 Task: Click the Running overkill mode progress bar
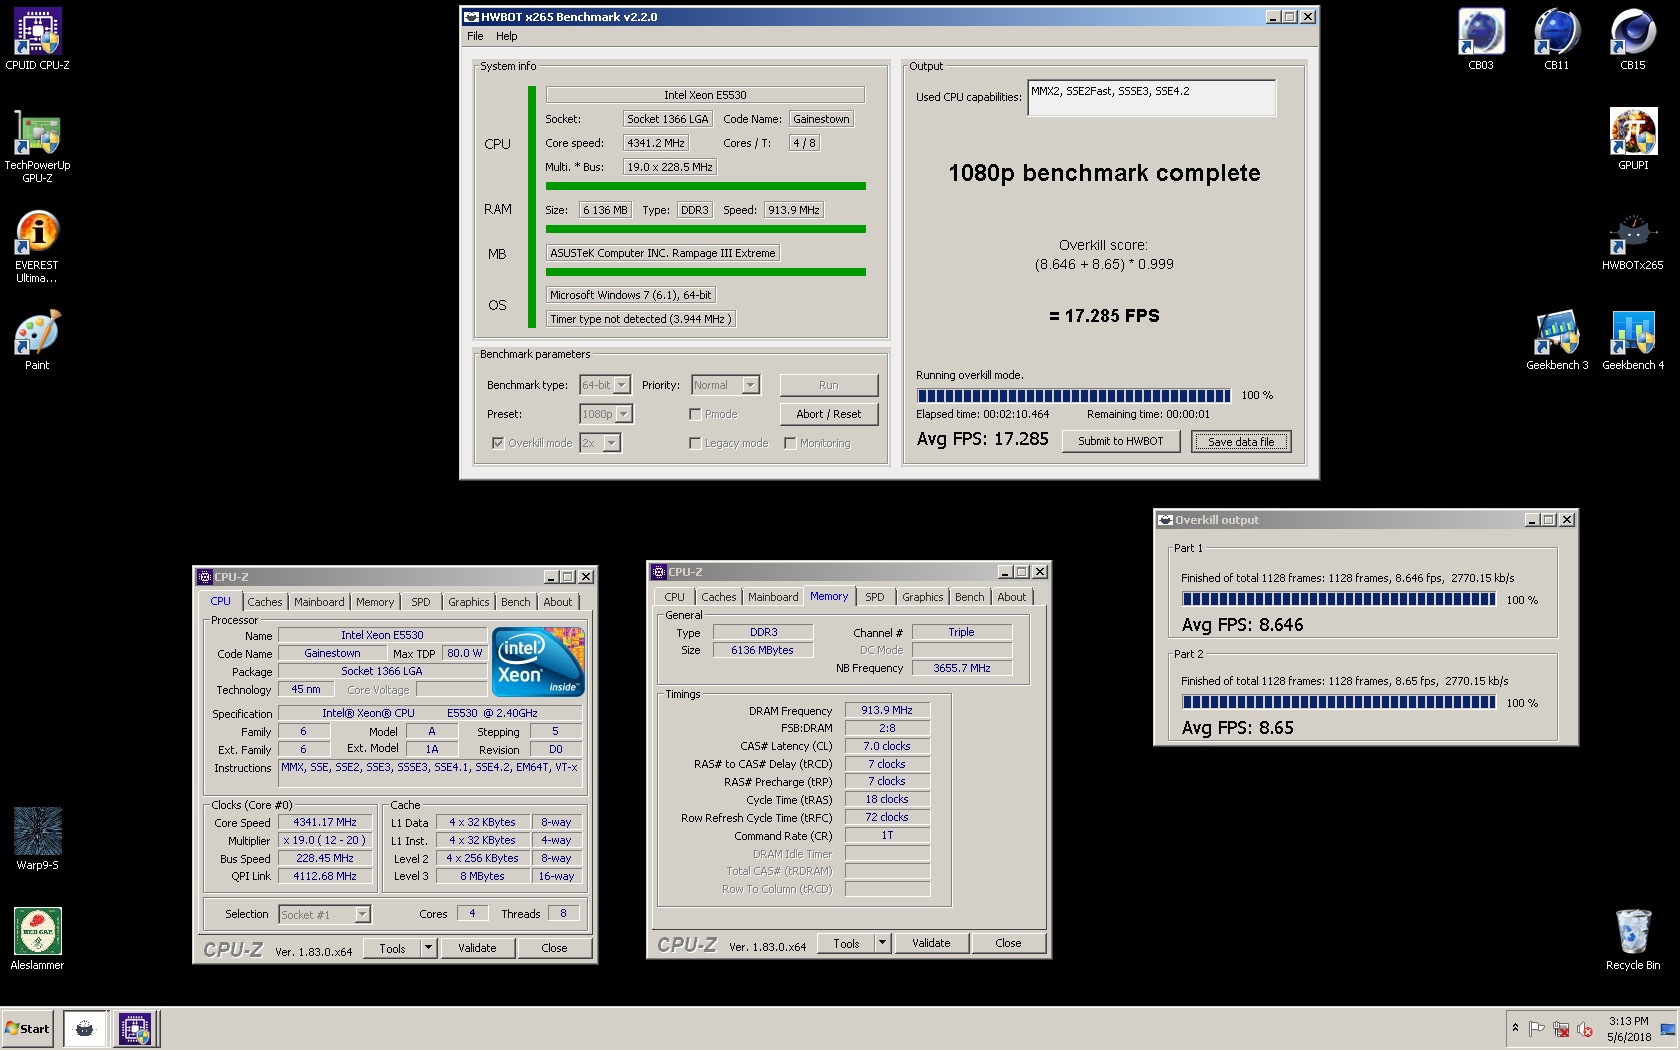(x=1074, y=395)
